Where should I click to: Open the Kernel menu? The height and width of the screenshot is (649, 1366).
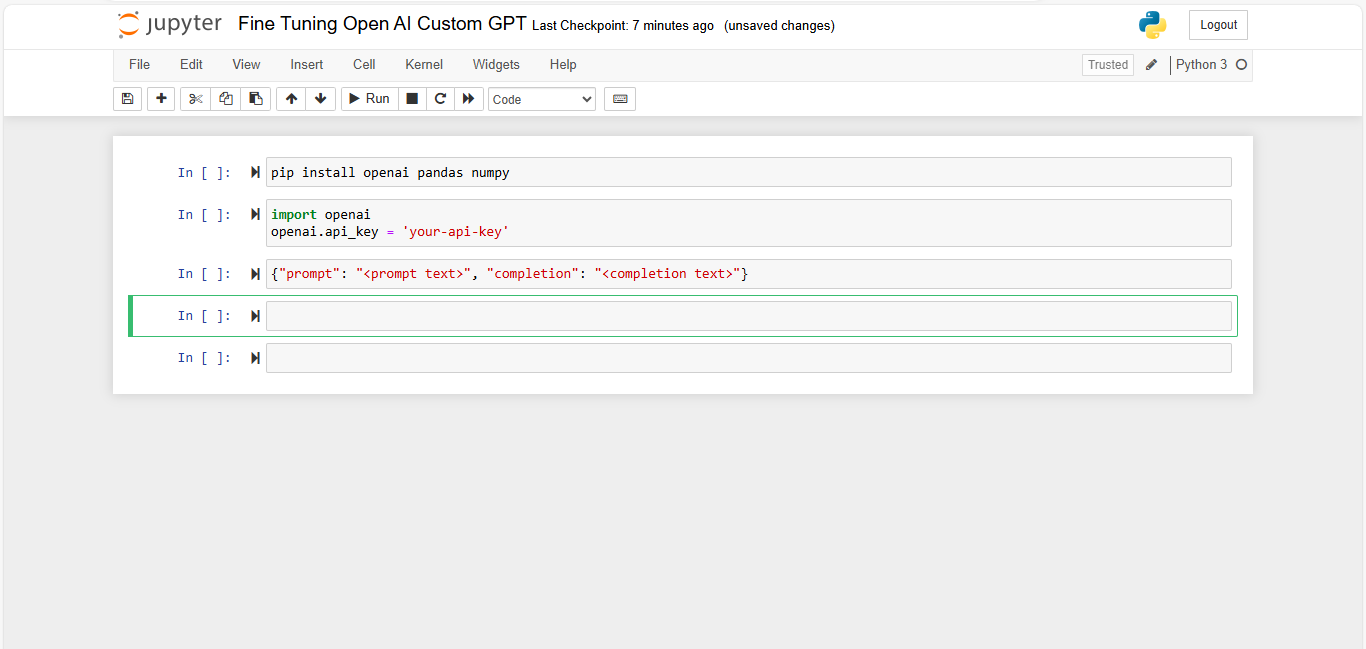[x=423, y=64]
